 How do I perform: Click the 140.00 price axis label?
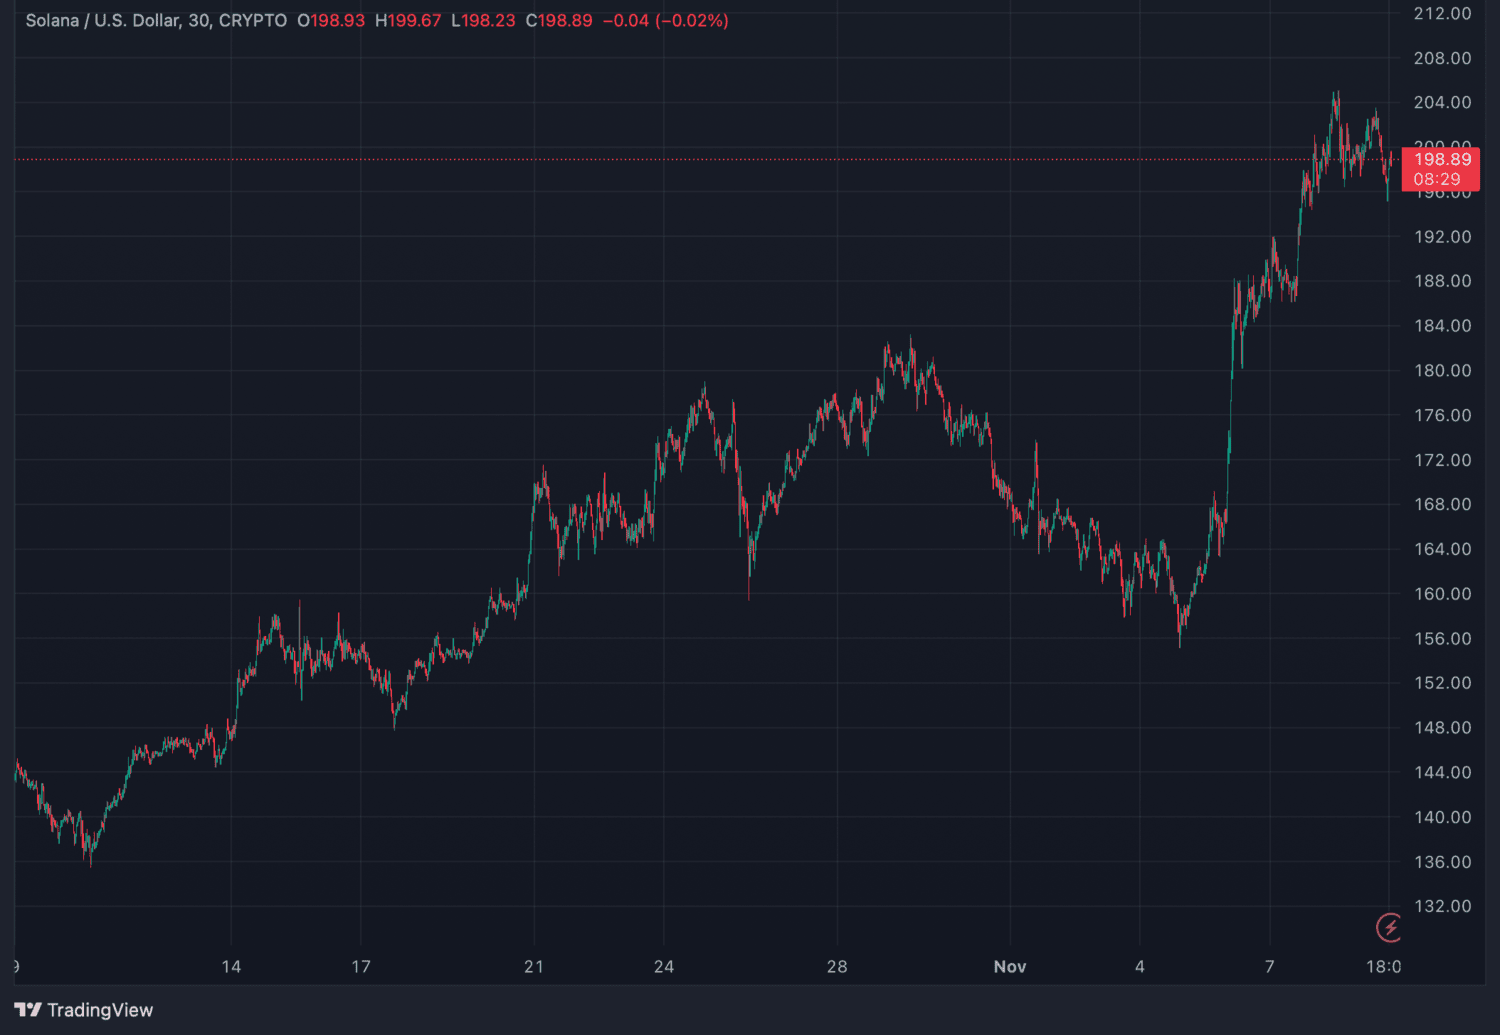[x=1442, y=817]
